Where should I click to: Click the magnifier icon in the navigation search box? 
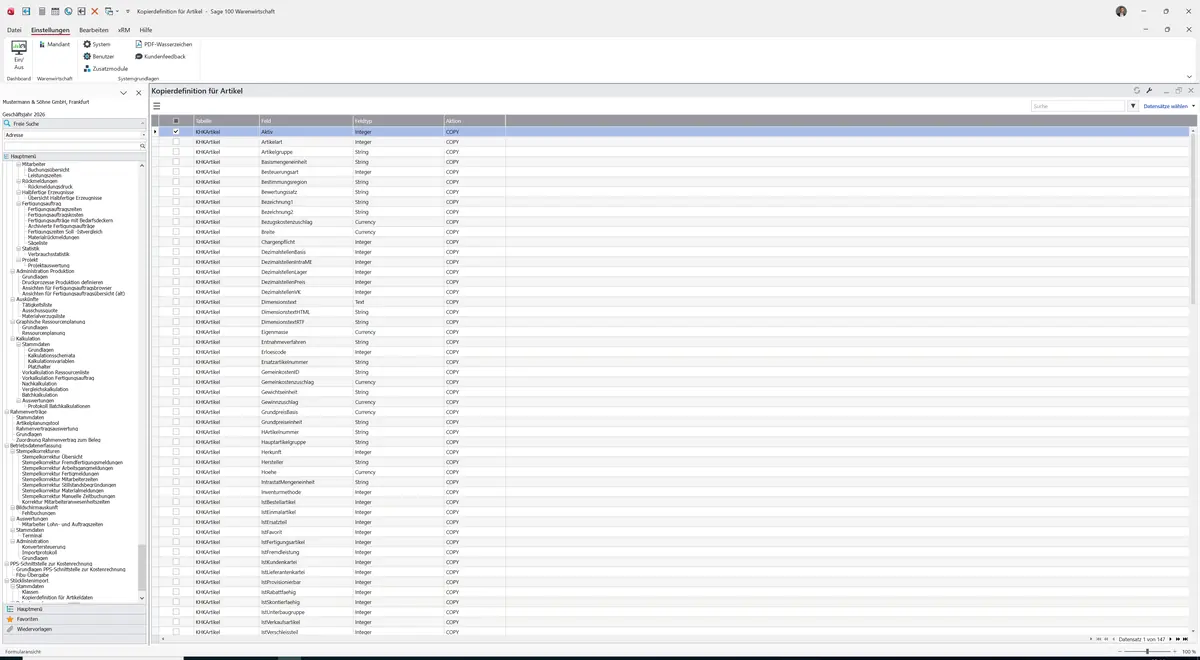(142, 146)
